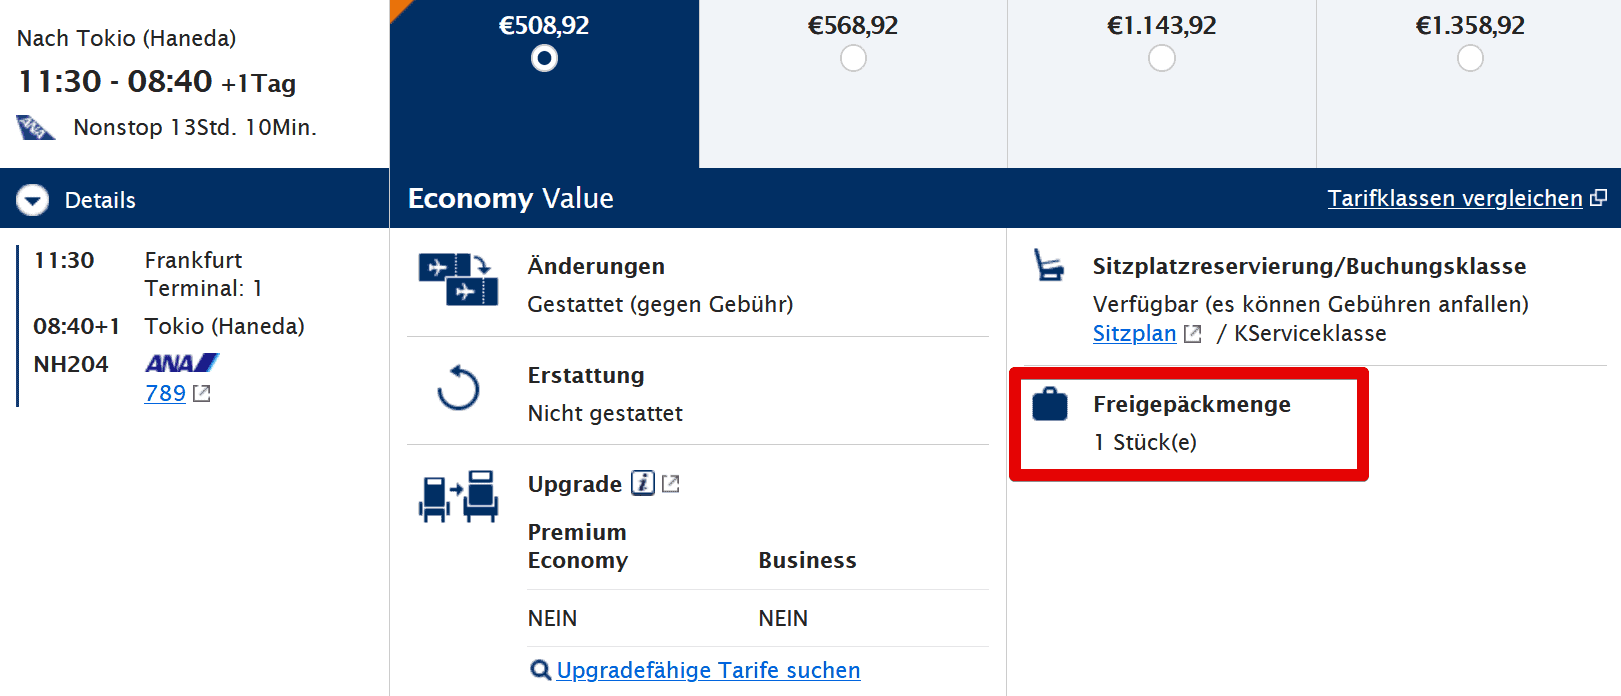Choose the €1.358,92 fare radio button

point(1470,59)
